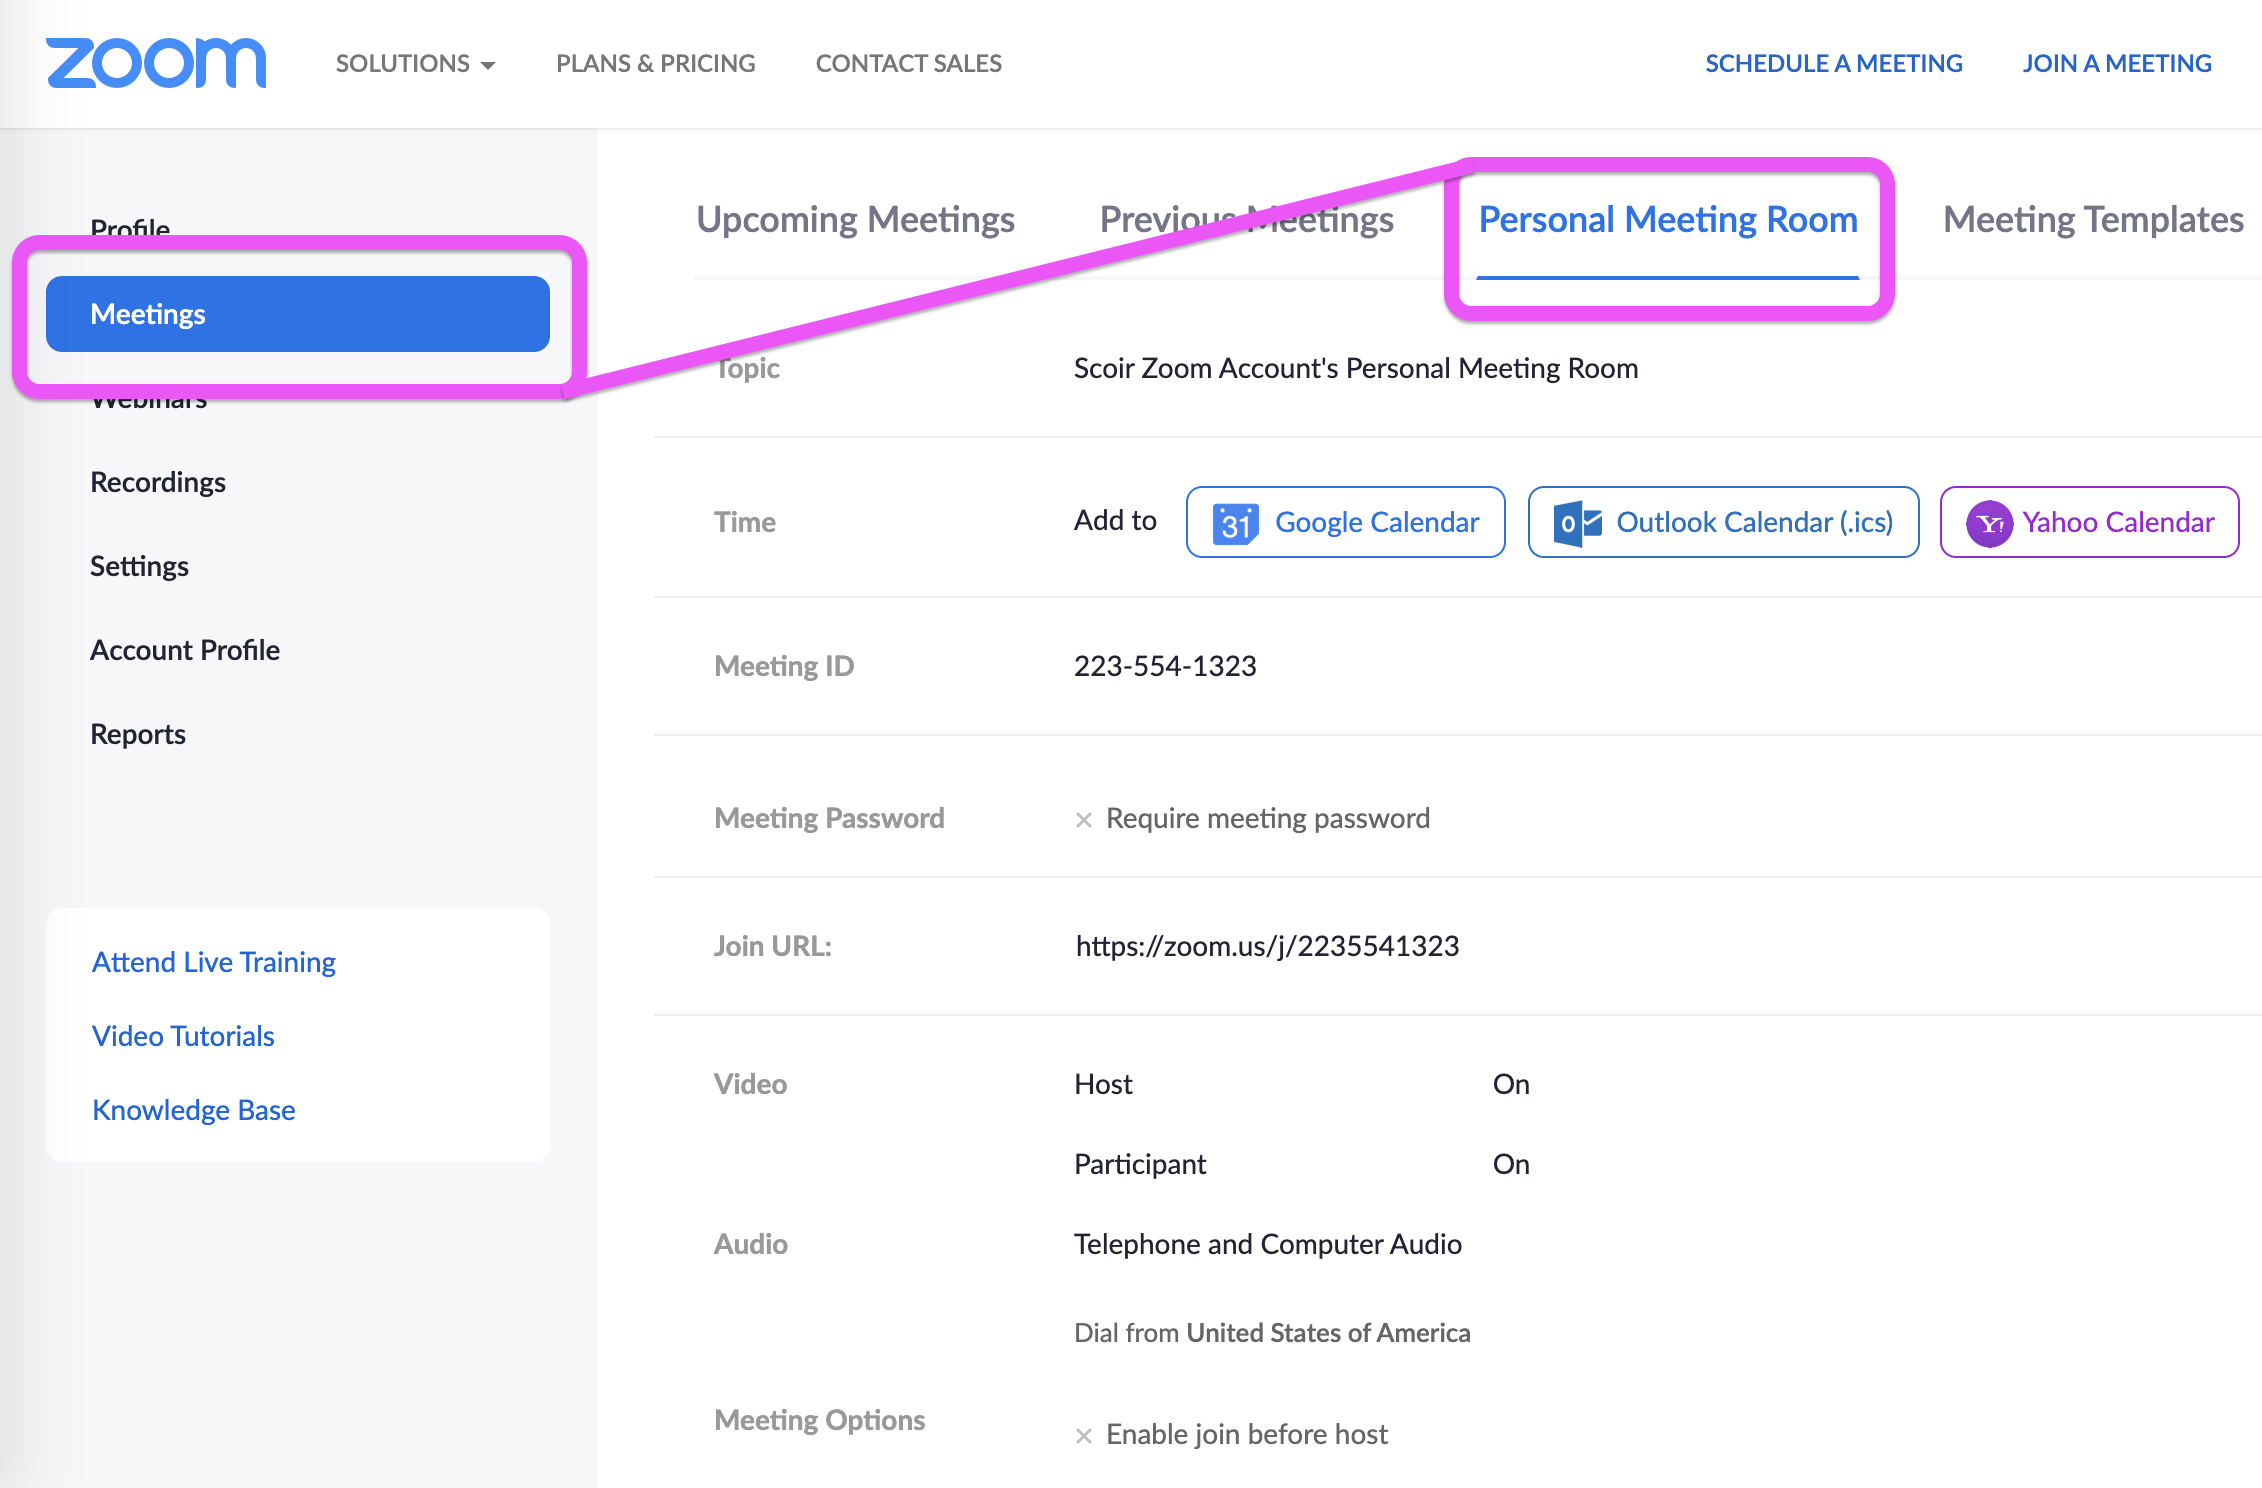The height and width of the screenshot is (1488, 2262).
Task: Click the Add to text
Action: click(1115, 520)
